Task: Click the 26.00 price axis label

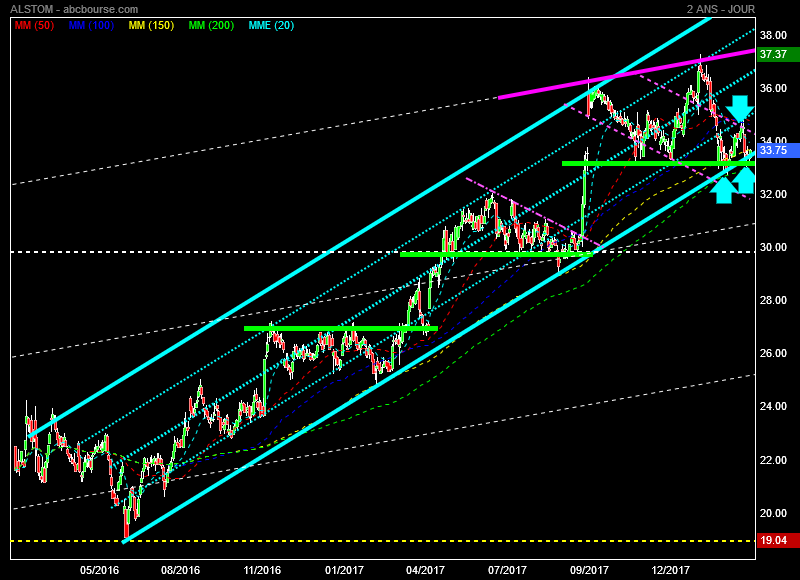Action: pos(773,354)
